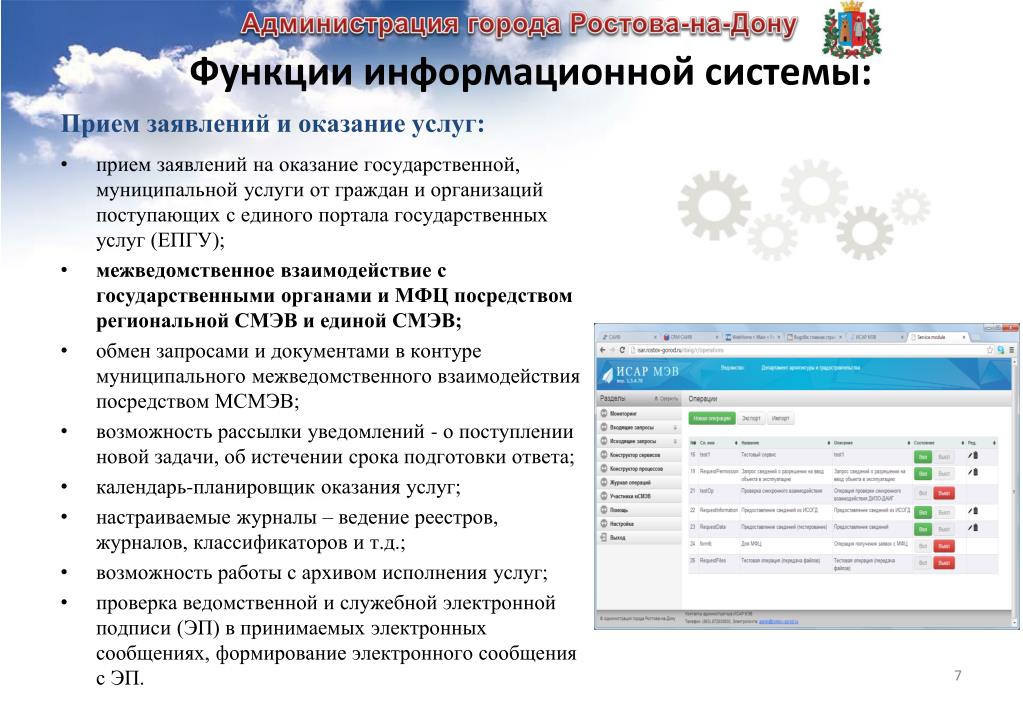Image resolution: width=1023 pixels, height=708 pixels.
Task: Sort table by the Название column arrow
Action: (x=829, y=443)
